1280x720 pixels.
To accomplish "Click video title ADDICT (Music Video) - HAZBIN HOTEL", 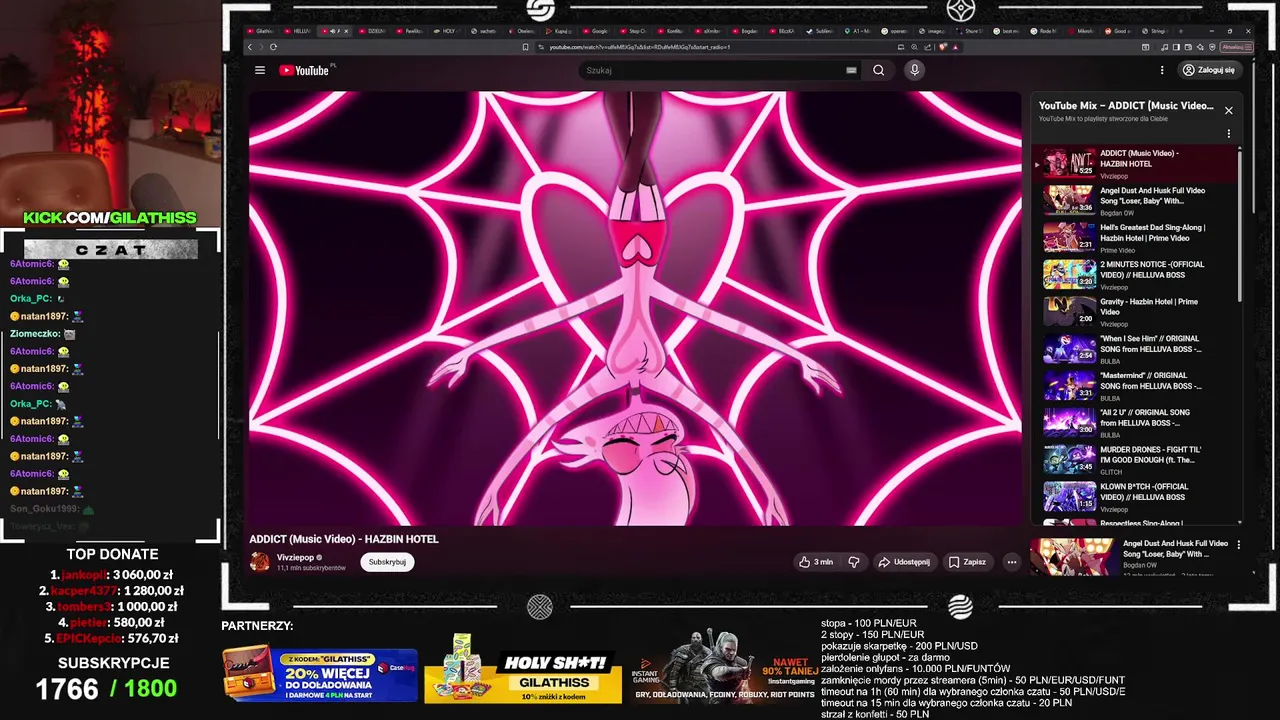I will (x=344, y=539).
